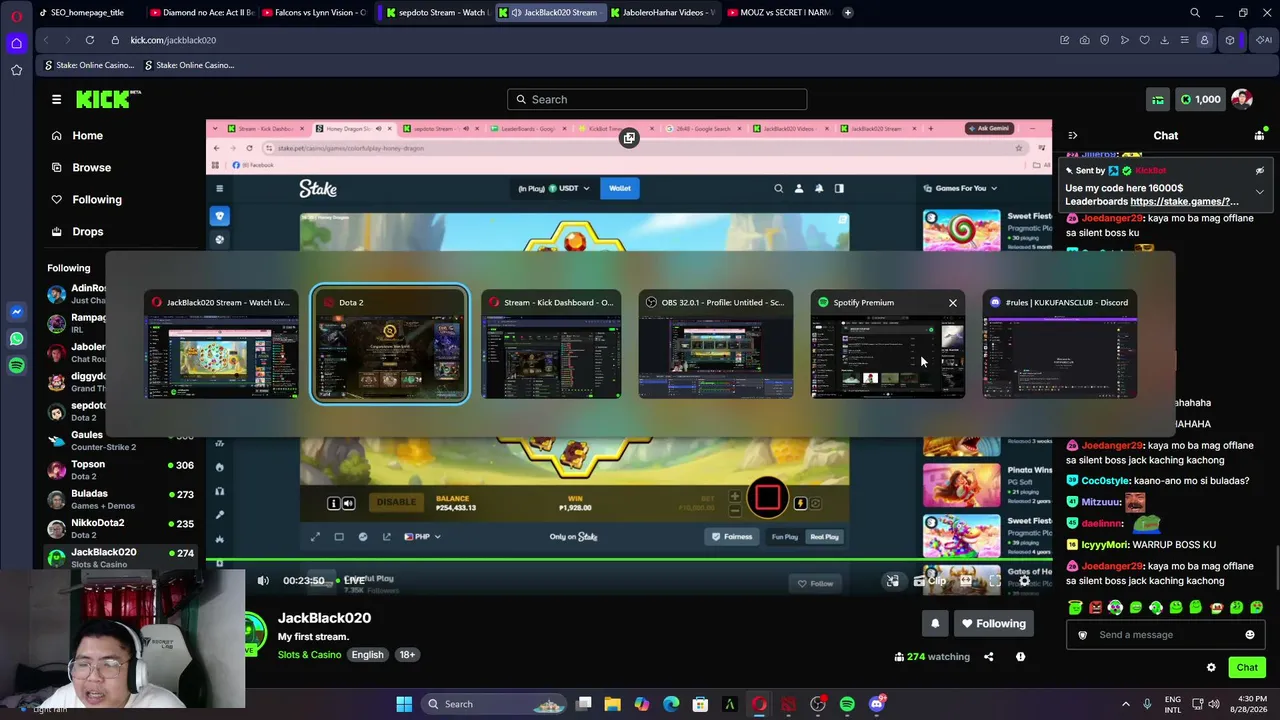Open bookmarks star in Opera sidebar

(16, 70)
